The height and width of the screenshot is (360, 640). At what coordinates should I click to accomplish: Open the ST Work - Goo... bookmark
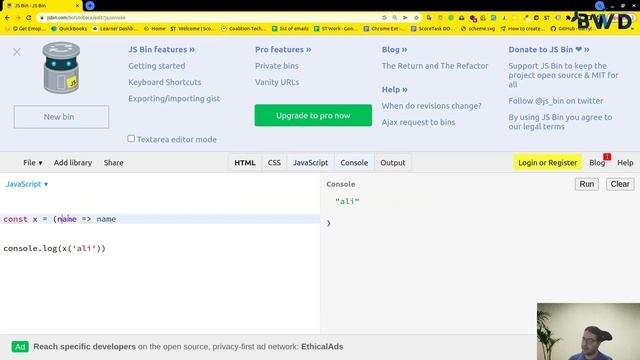click(x=336, y=29)
